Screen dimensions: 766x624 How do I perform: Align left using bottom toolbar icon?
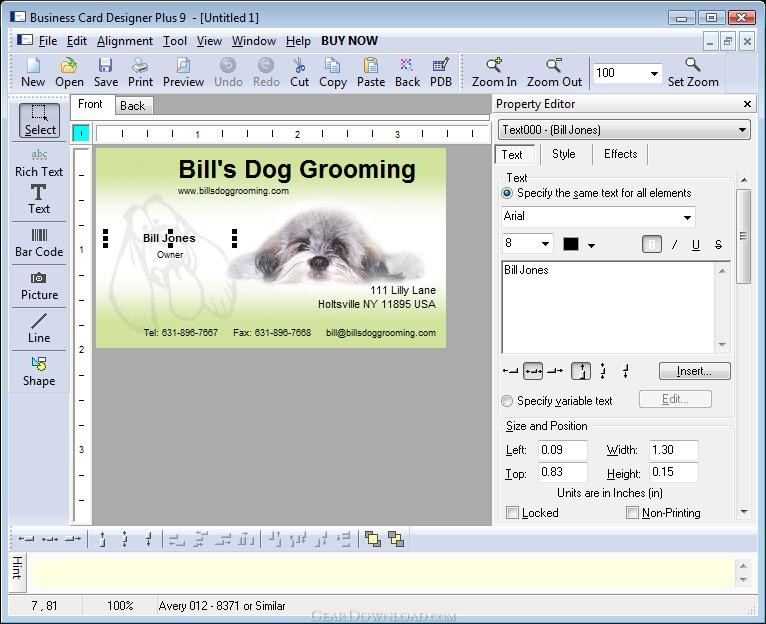point(26,539)
